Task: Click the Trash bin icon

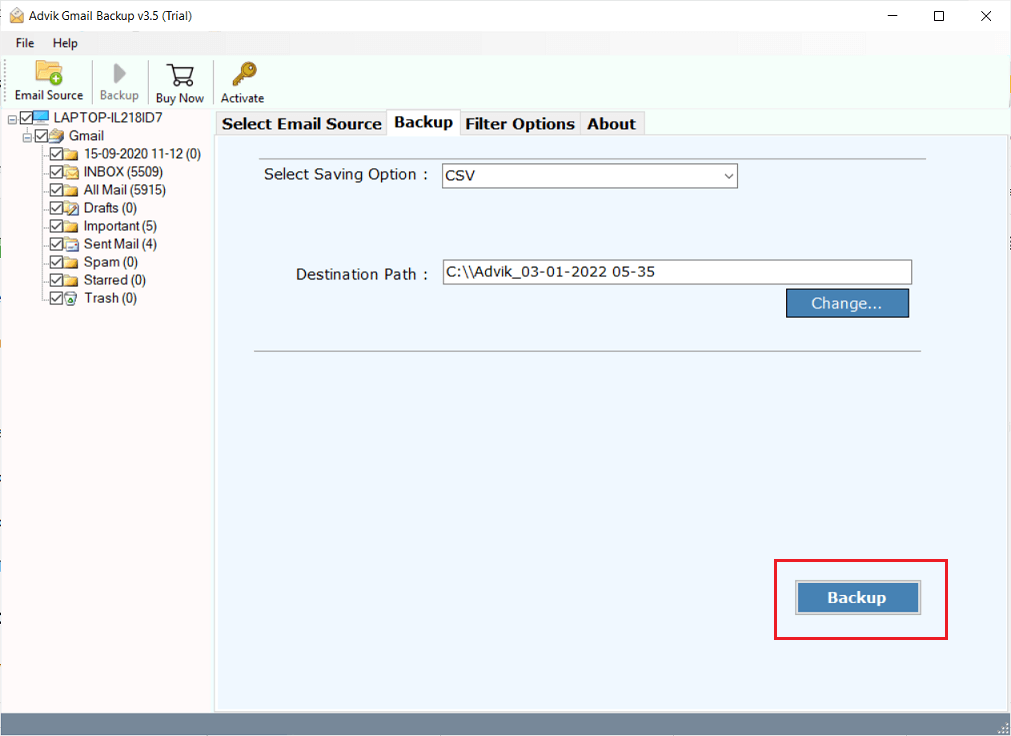Action: click(x=71, y=299)
